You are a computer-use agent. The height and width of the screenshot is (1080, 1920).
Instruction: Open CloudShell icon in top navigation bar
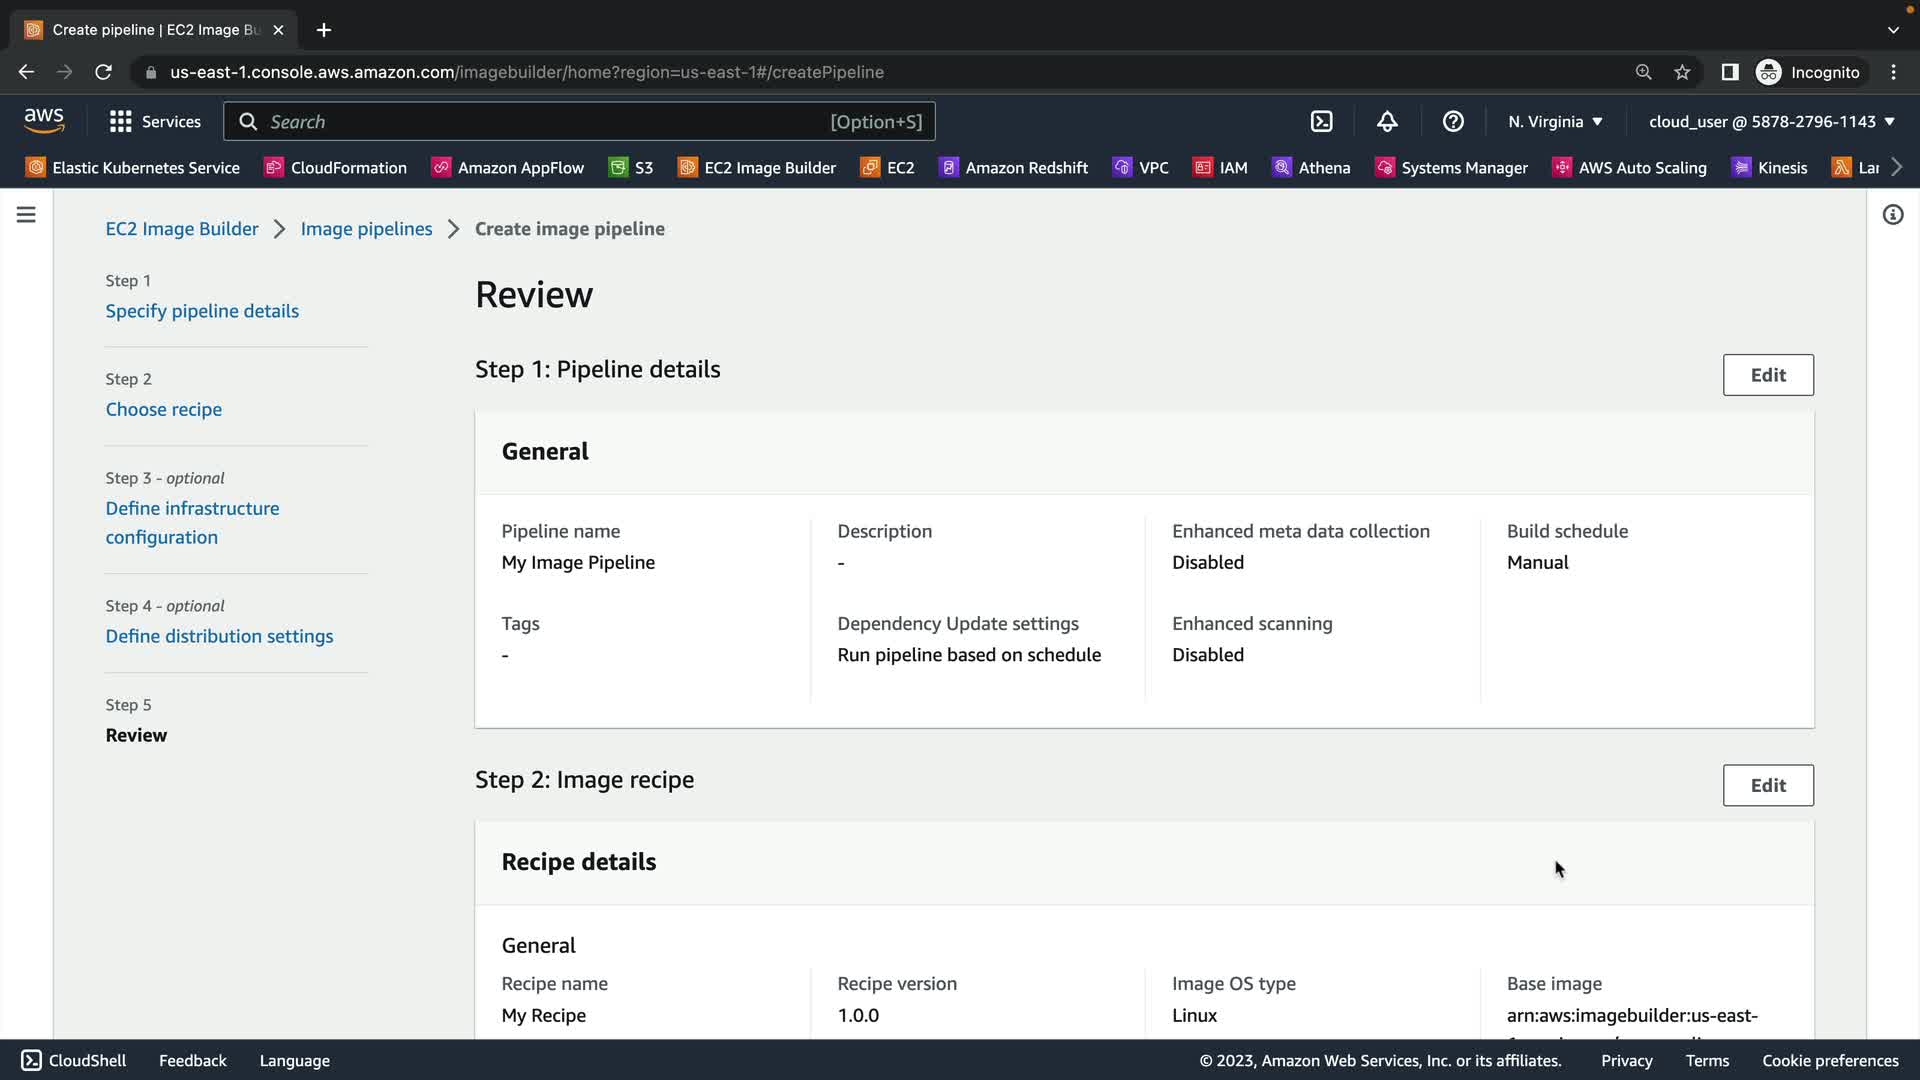(1321, 122)
